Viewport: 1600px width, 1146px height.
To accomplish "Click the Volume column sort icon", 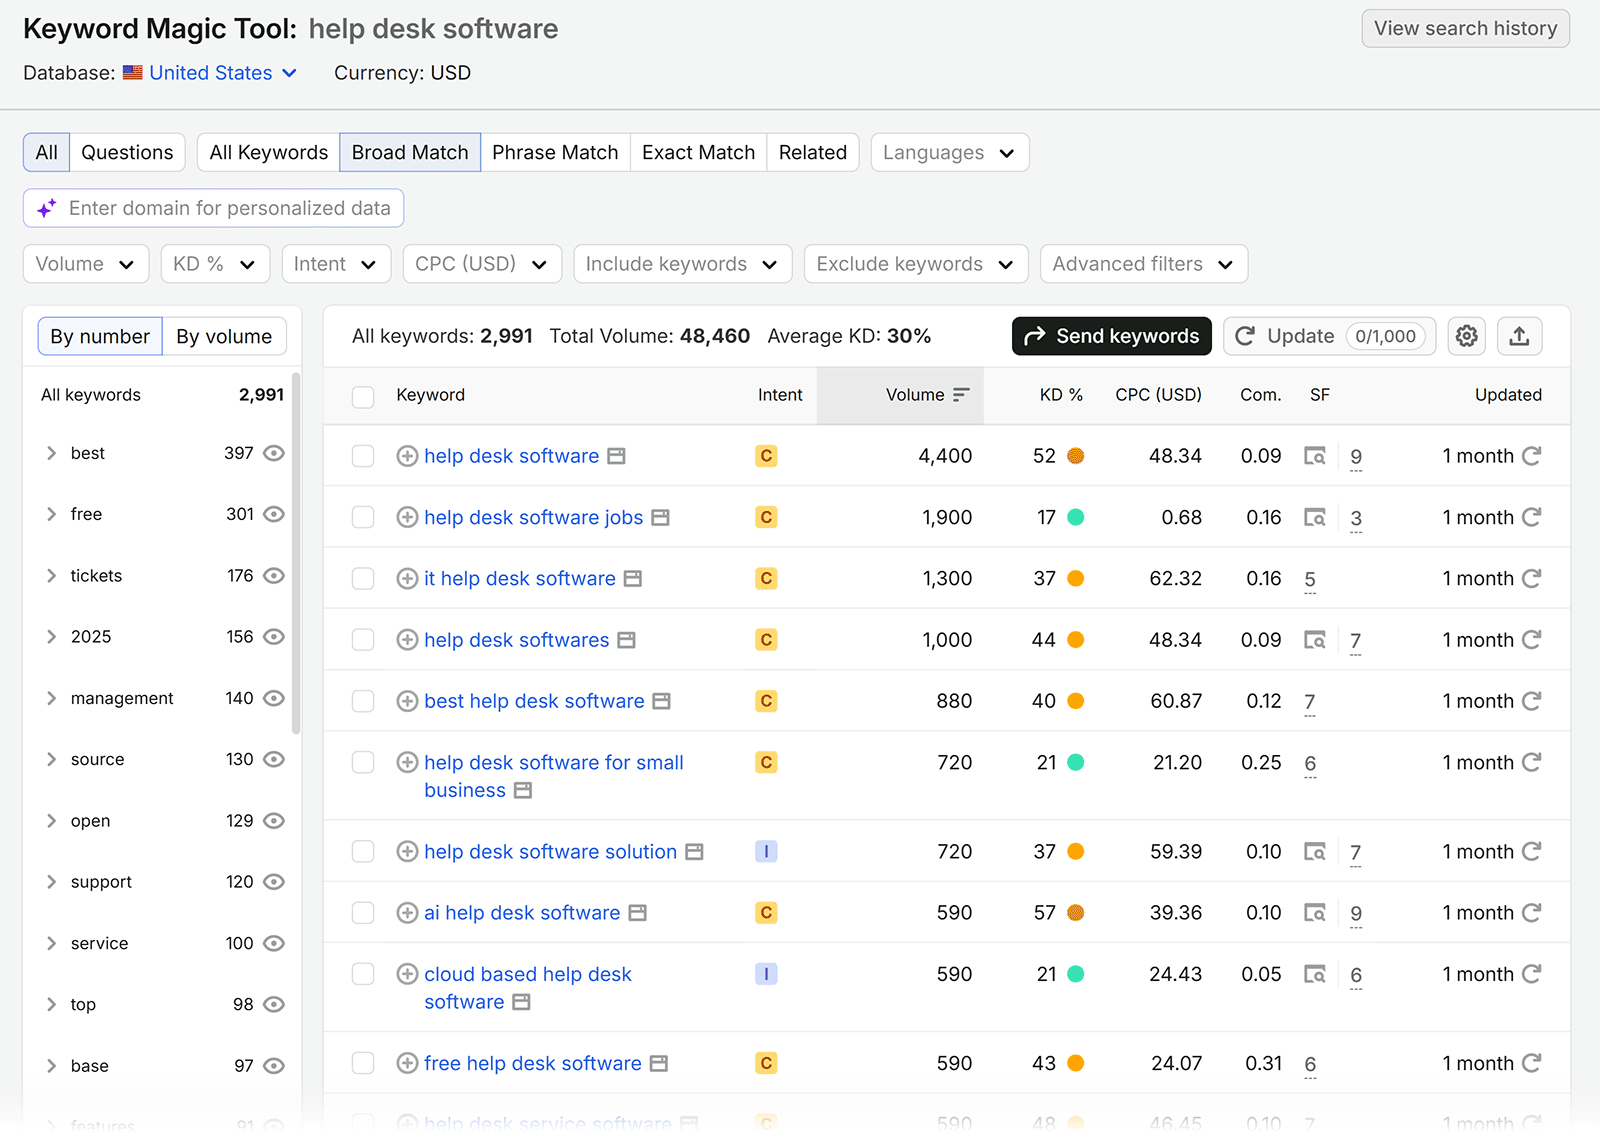I will (961, 395).
